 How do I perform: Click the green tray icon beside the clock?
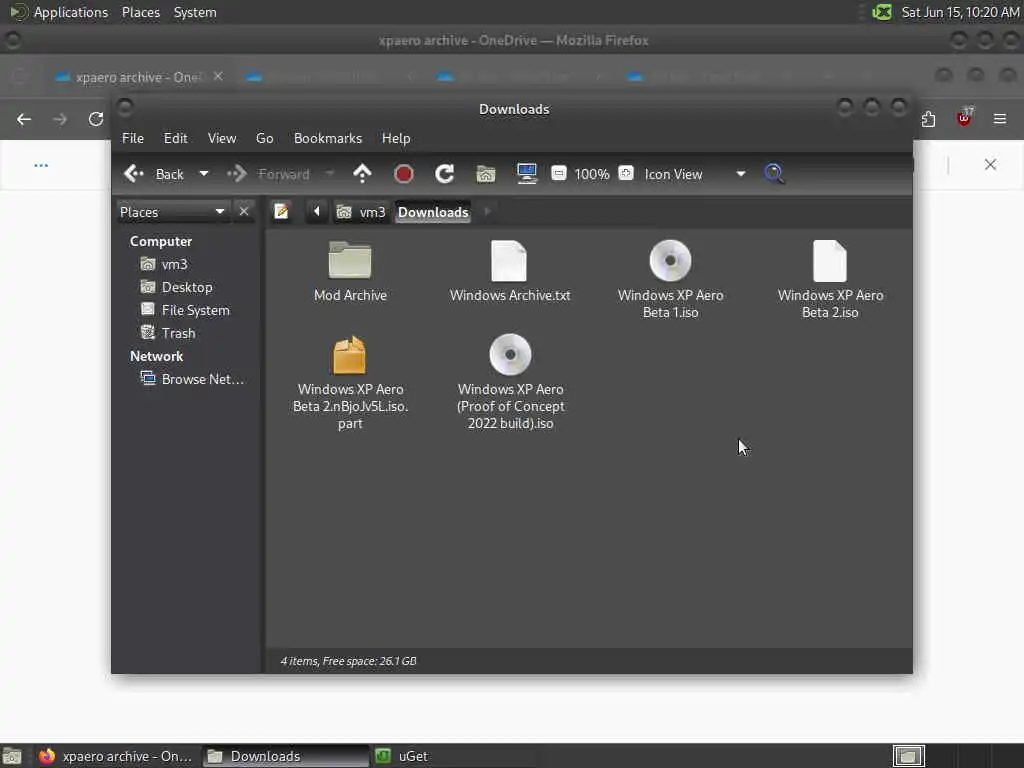pyautogui.click(x=882, y=12)
